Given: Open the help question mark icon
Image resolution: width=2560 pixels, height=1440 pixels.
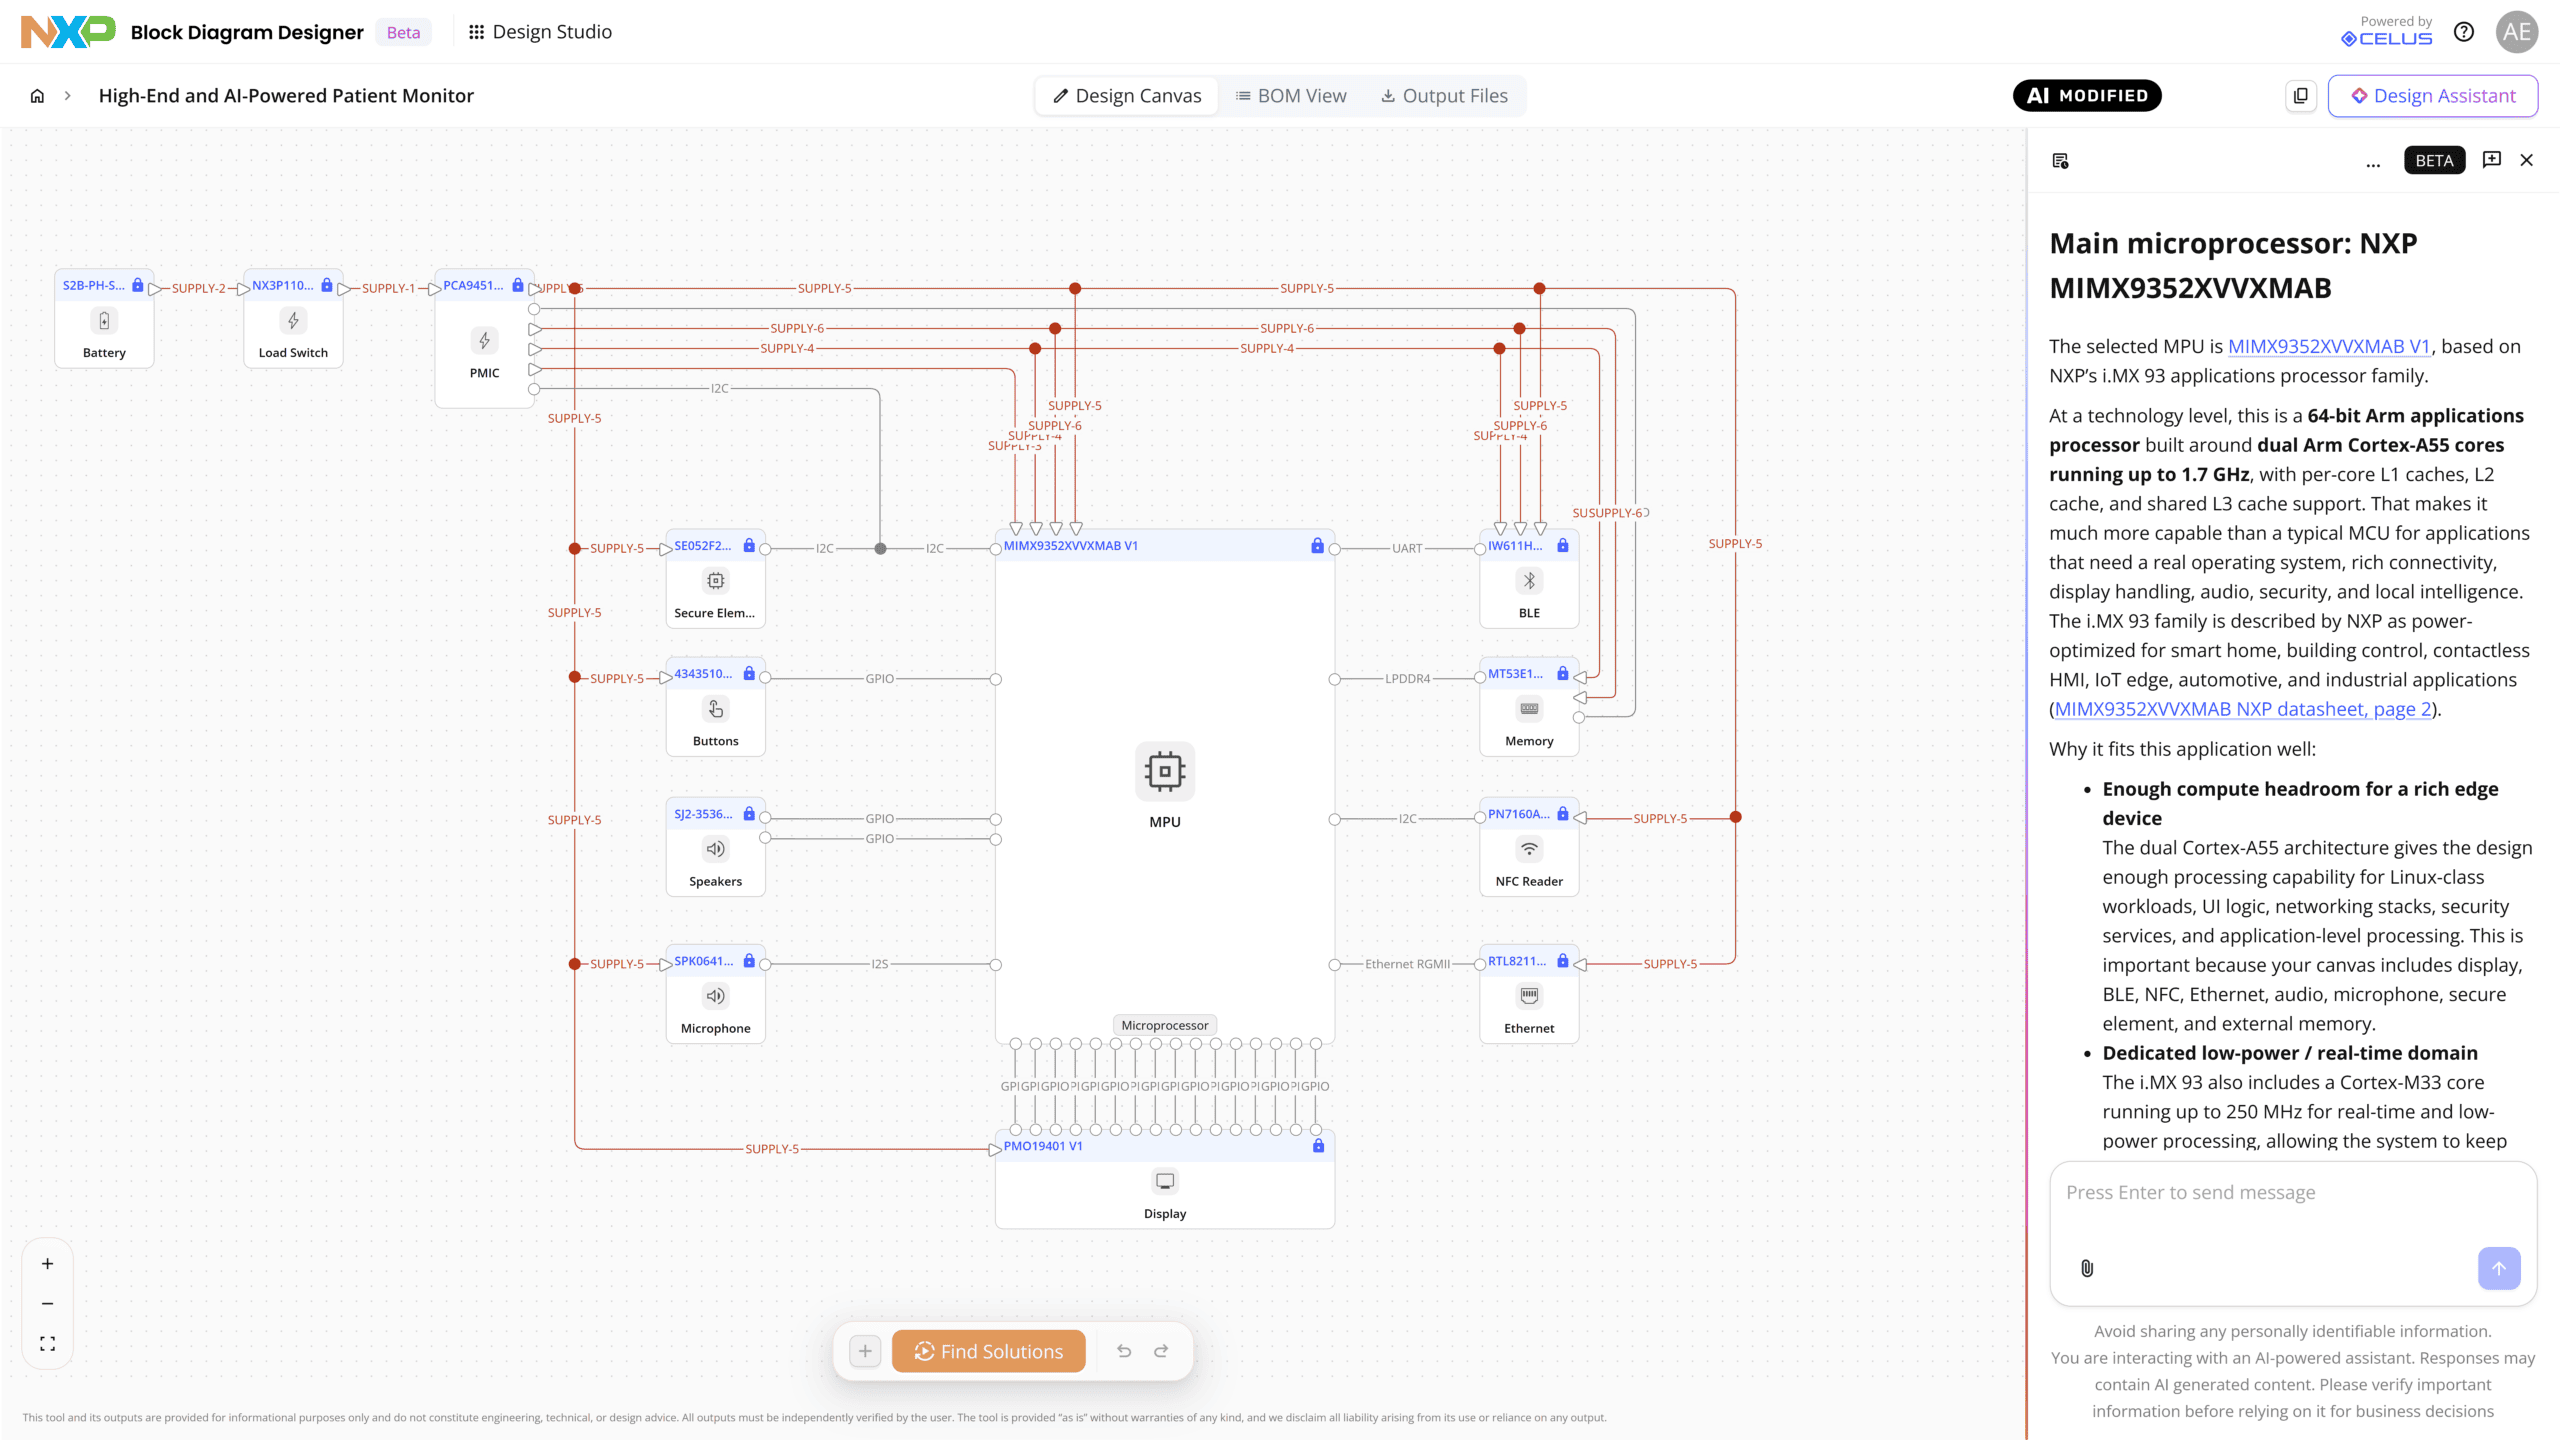Looking at the screenshot, I should tap(2464, 32).
